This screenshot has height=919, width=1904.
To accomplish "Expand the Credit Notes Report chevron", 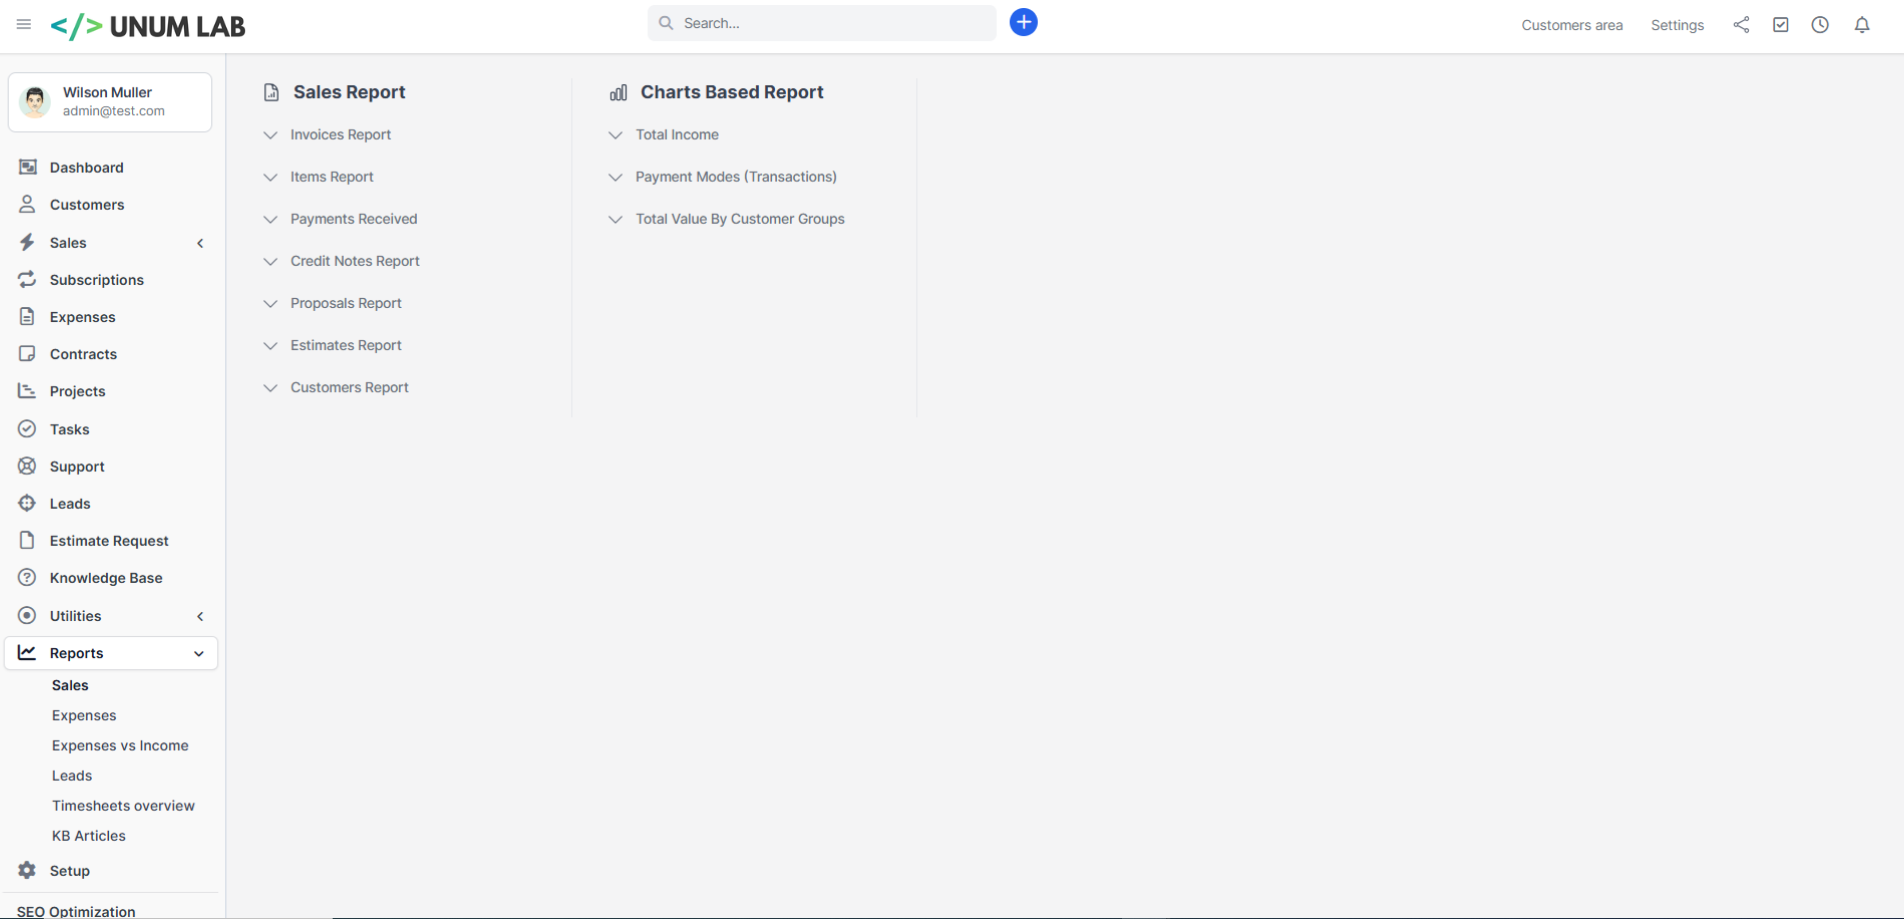I will pos(270,261).
